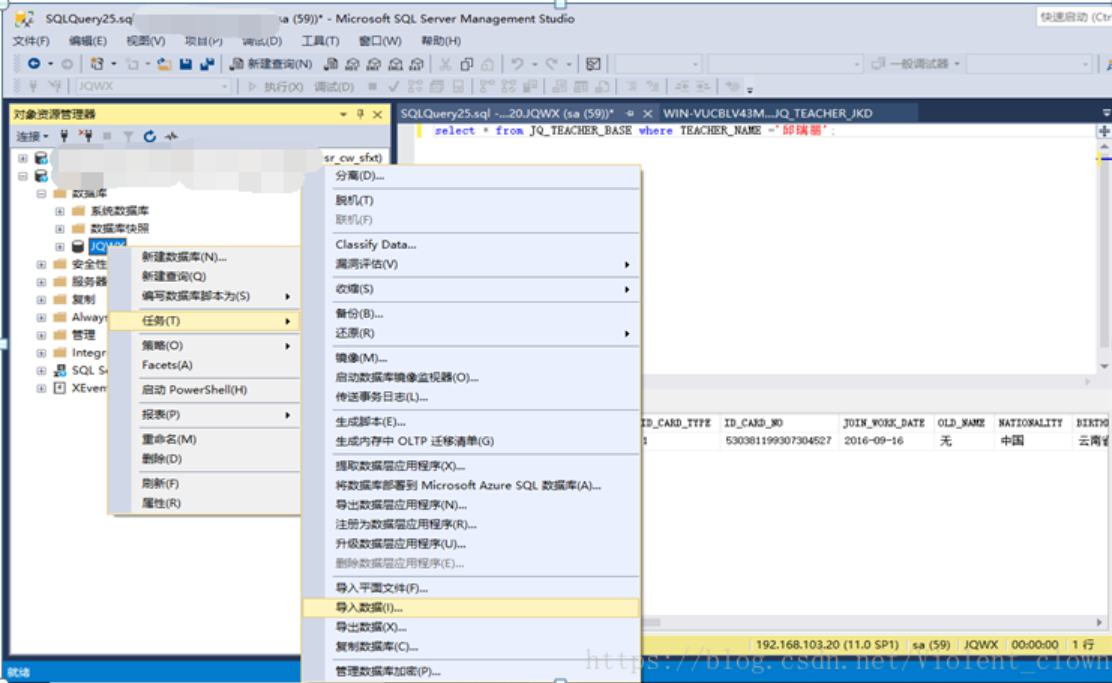Screen dimensions: 1112x683
Task: Click the redo arrow icon
Action: (x=552, y=64)
